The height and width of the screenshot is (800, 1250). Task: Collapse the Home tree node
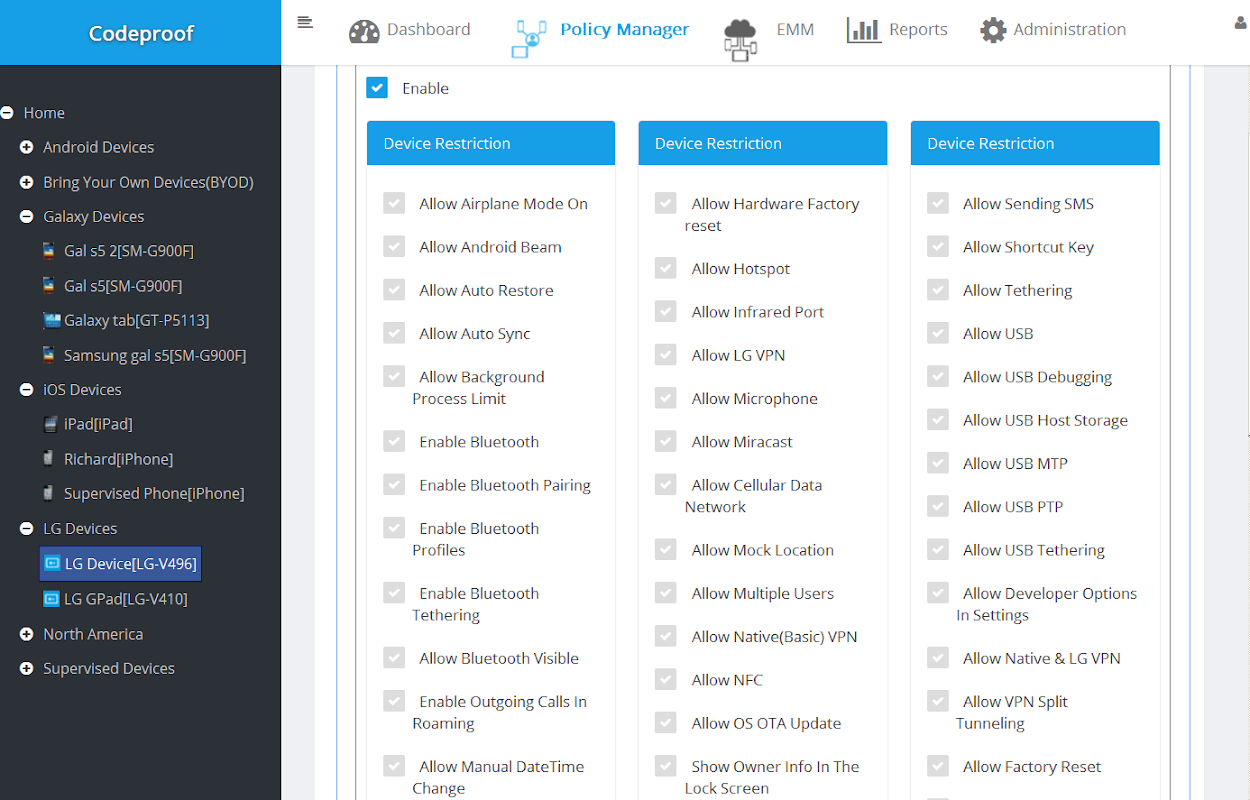(7, 113)
